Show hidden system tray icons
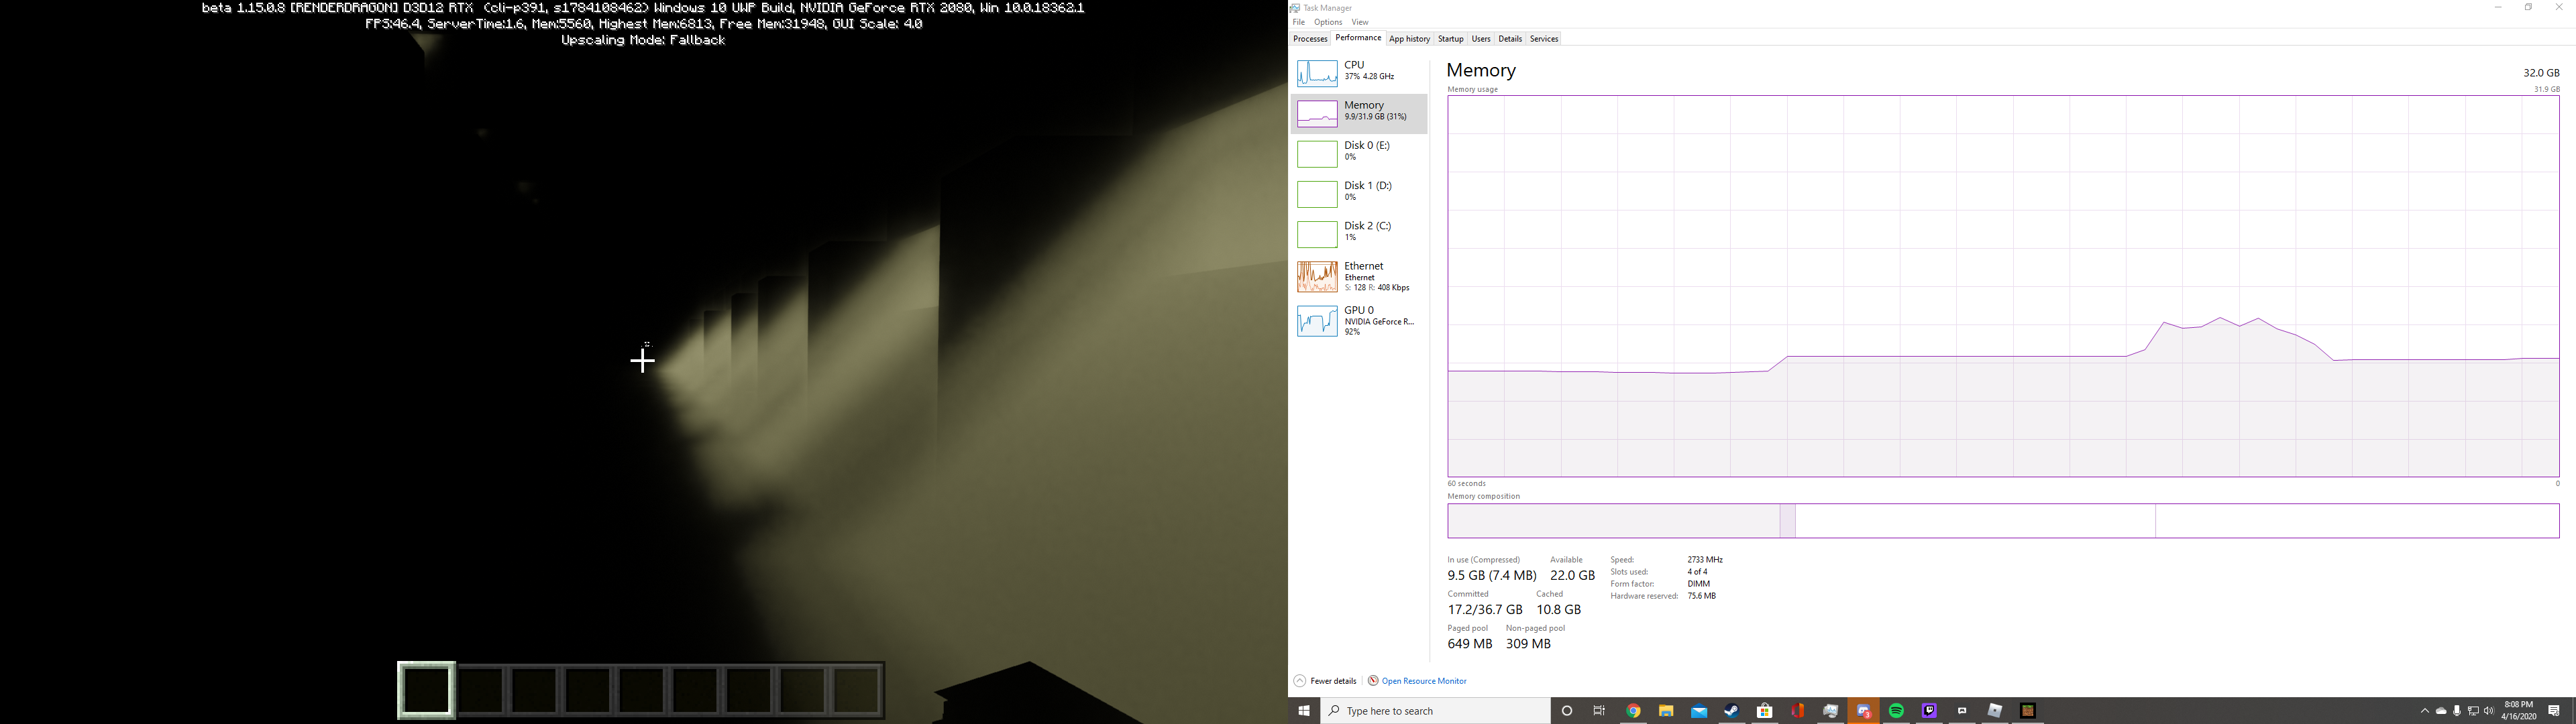This screenshot has width=2576, height=724. [2424, 711]
